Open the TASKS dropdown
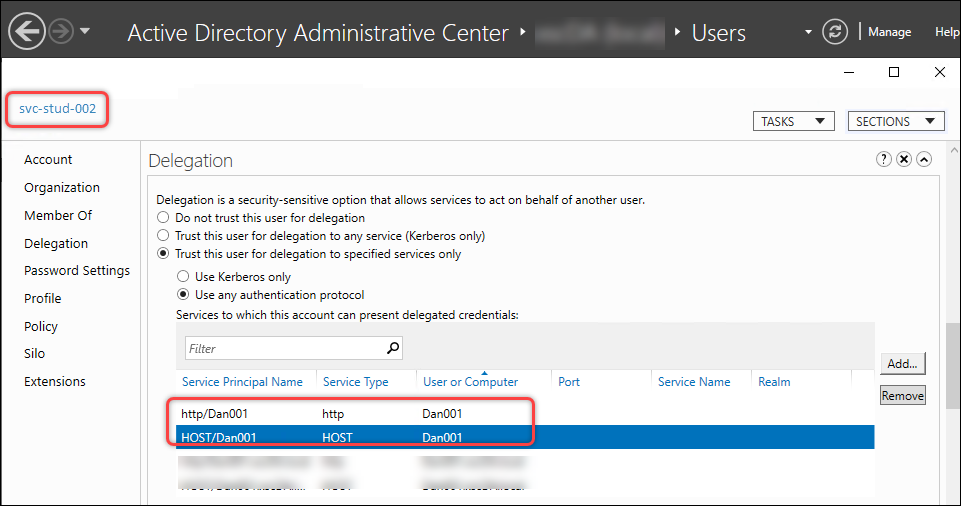 click(x=793, y=121)
